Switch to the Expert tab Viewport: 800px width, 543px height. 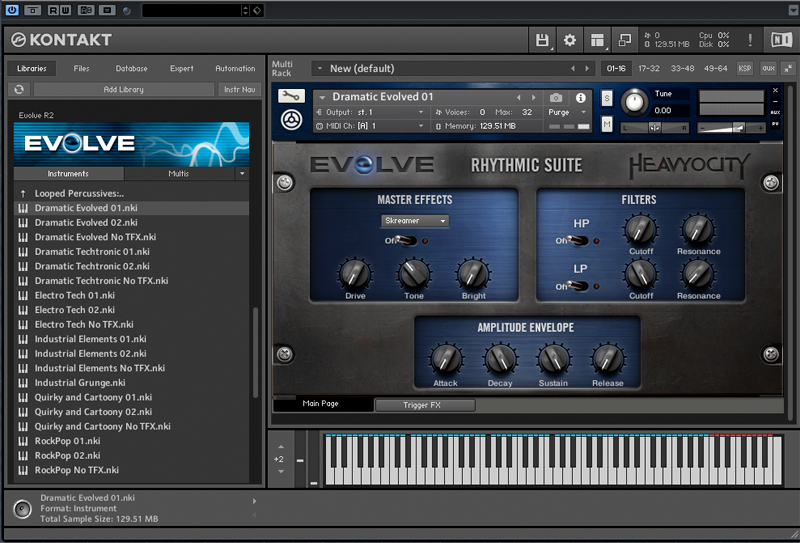[x=182, y=68]
